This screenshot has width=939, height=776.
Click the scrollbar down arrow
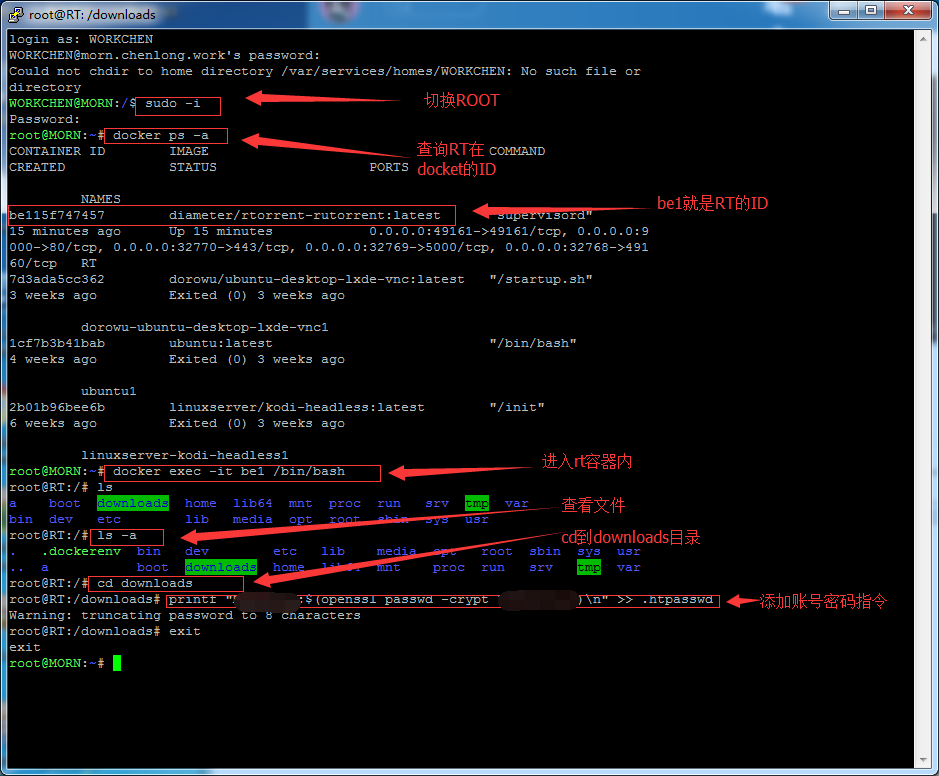tap(923, 760)
